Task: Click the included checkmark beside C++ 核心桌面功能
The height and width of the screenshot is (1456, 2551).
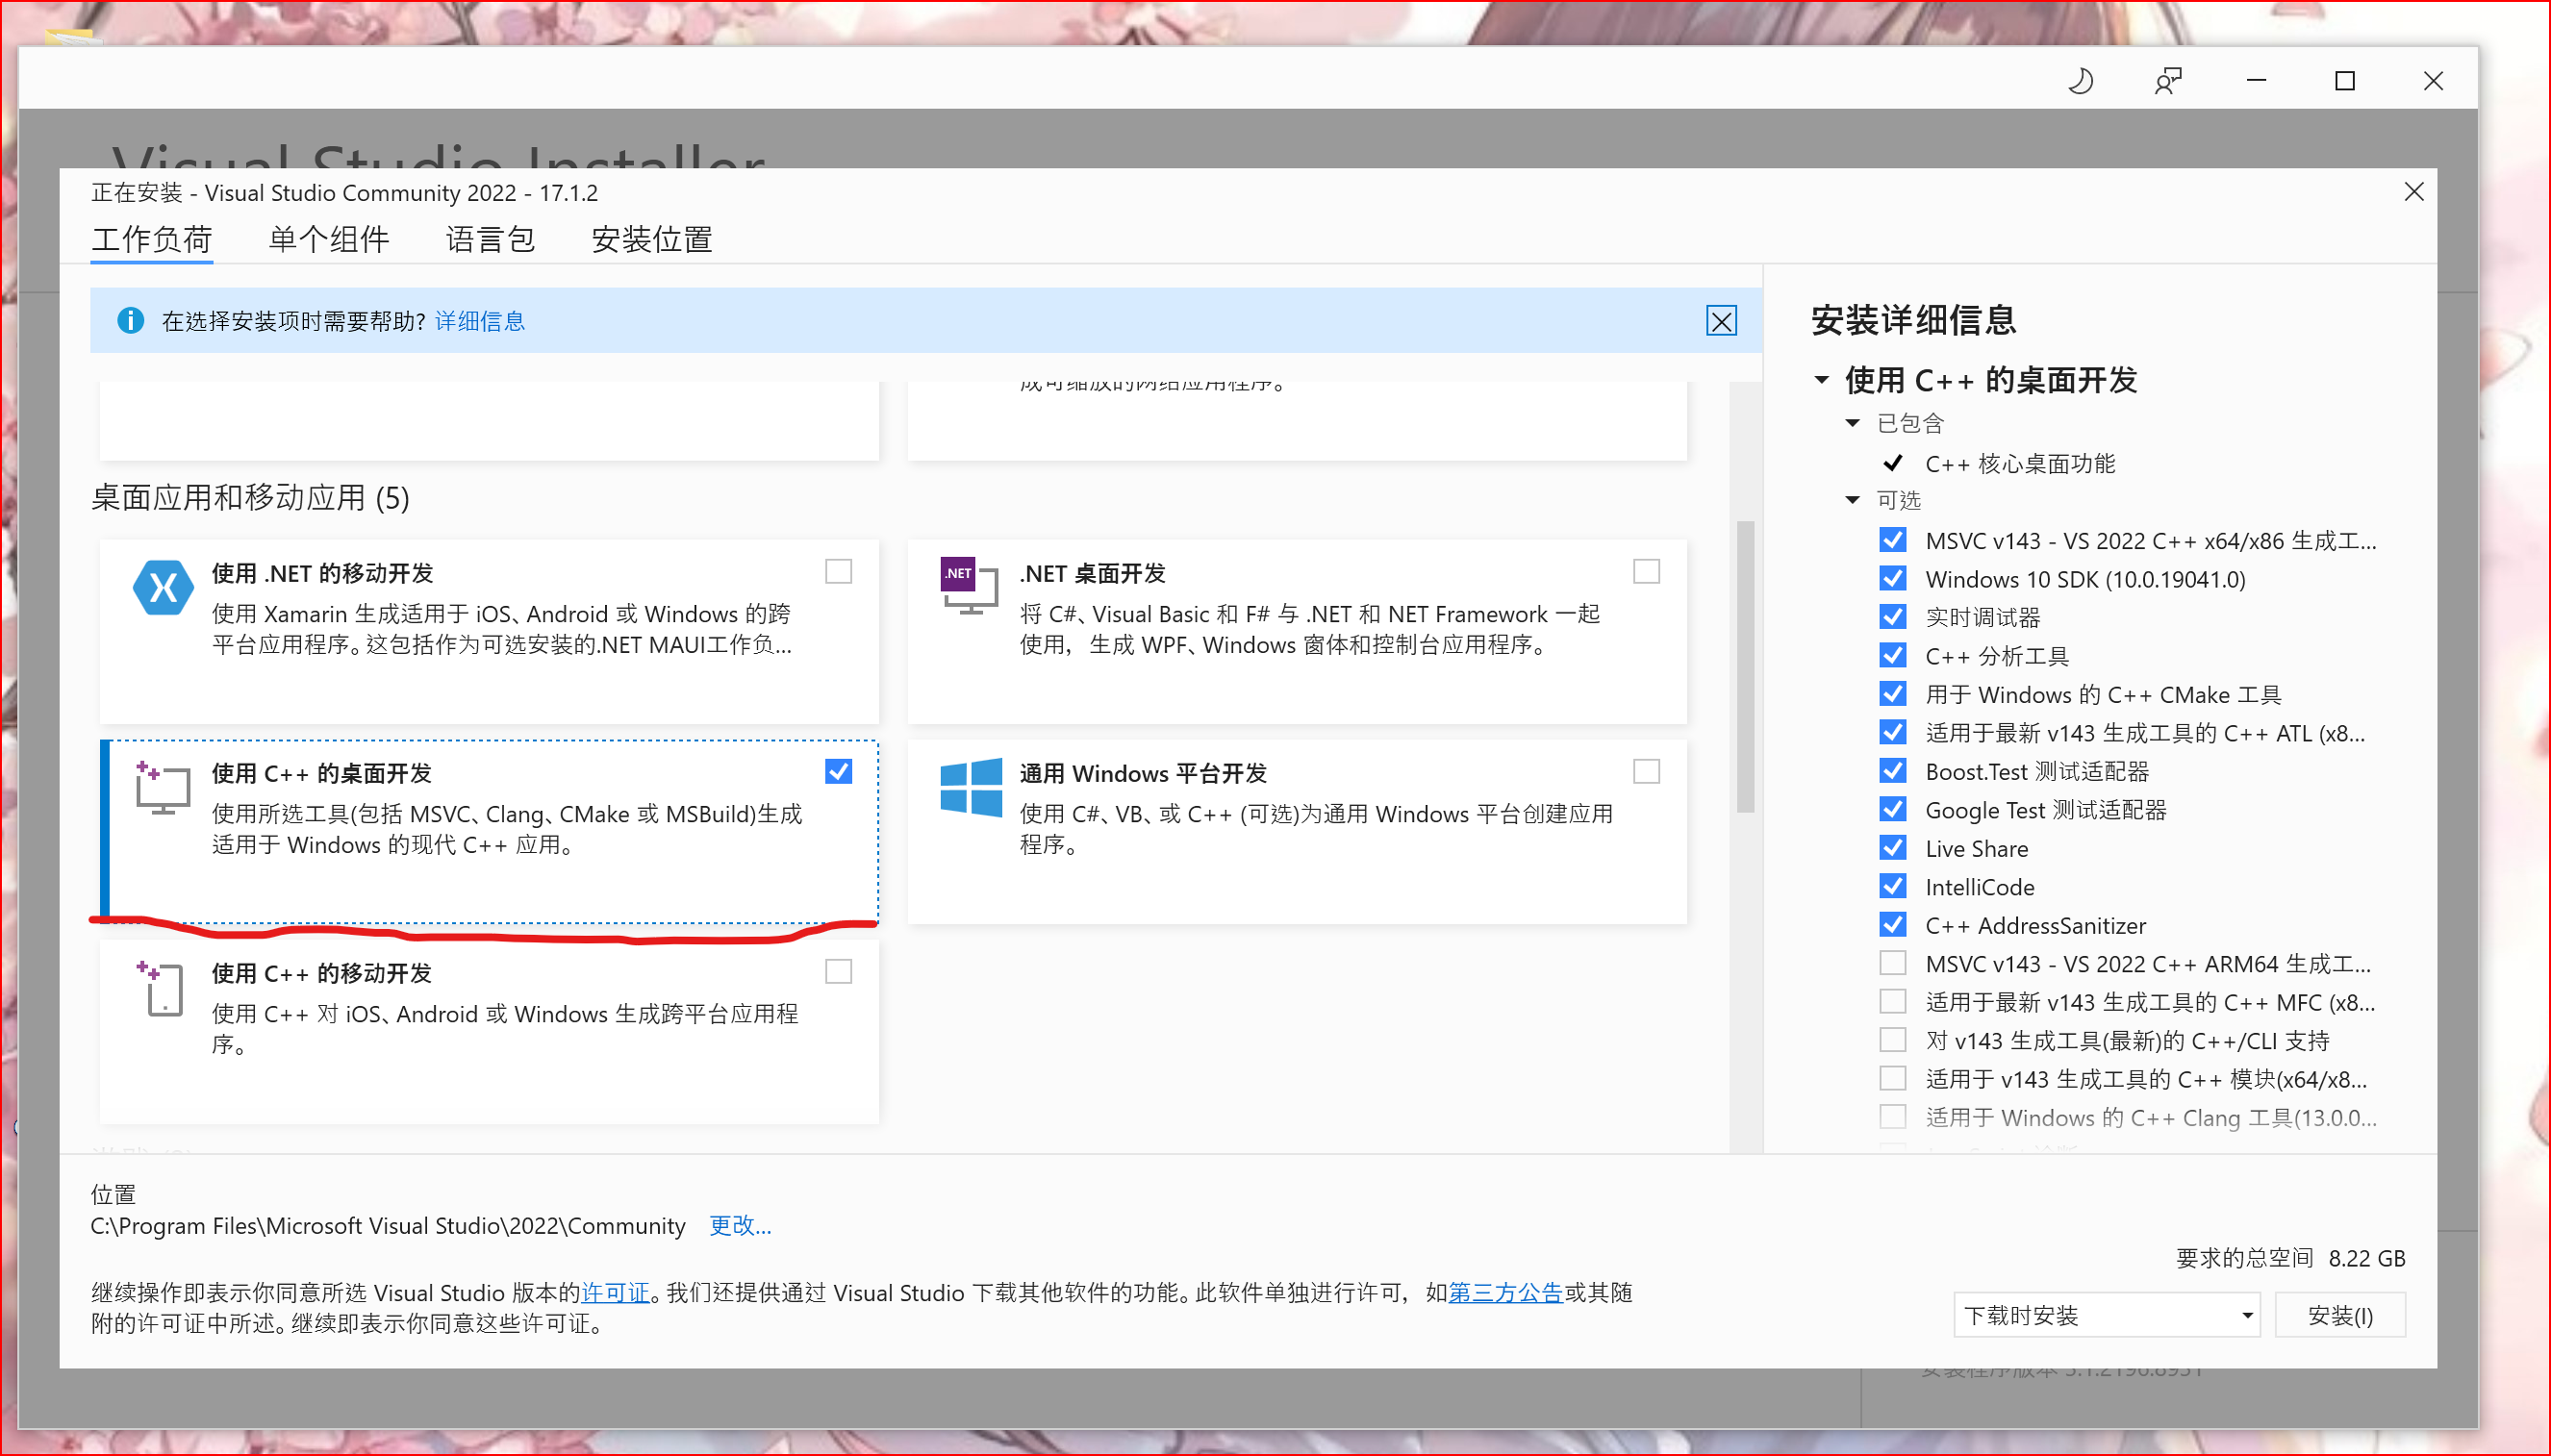Action: tap(1892, 463)
